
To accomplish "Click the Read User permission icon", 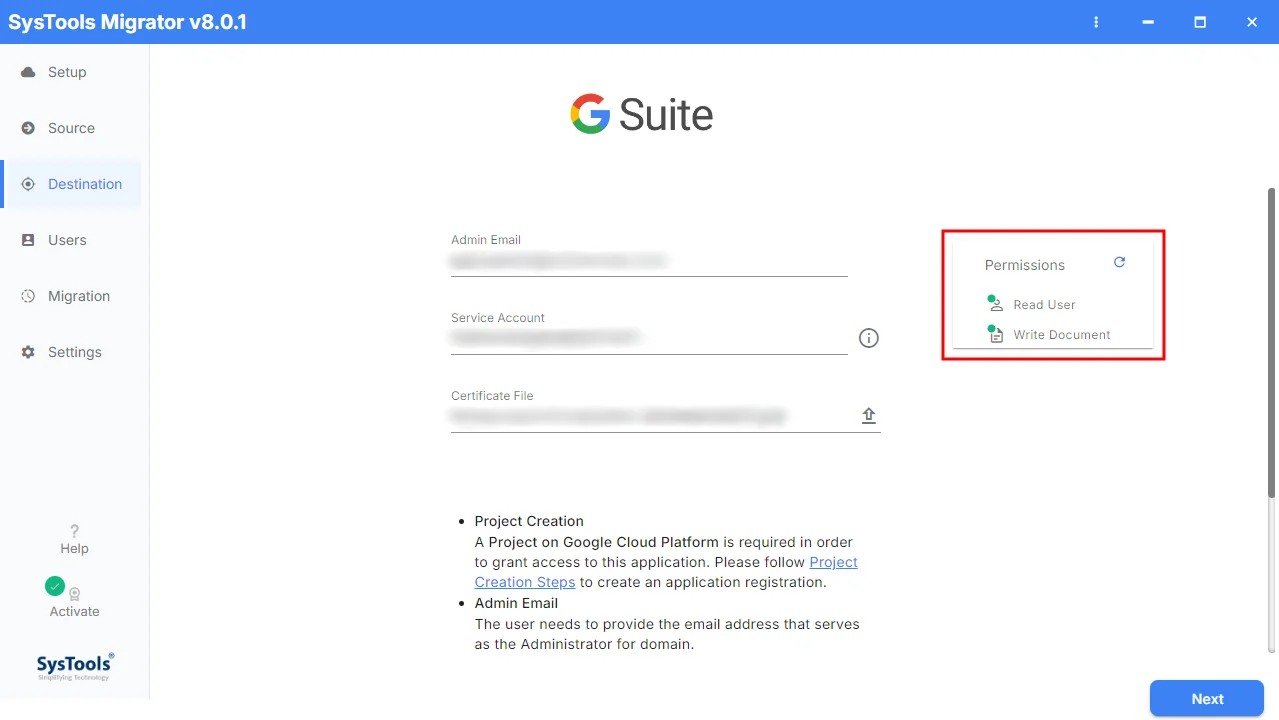I will 995,304.
